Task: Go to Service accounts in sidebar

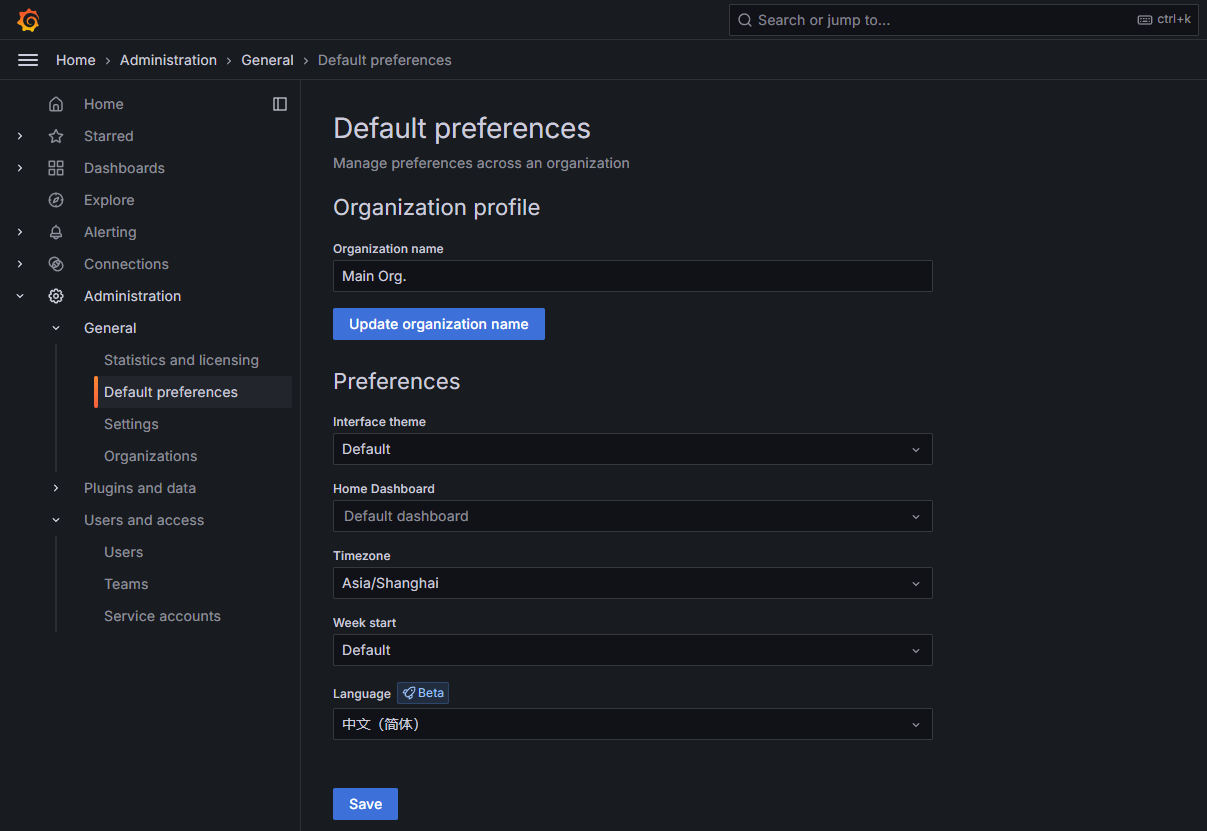Action: [x=162, y=616]
